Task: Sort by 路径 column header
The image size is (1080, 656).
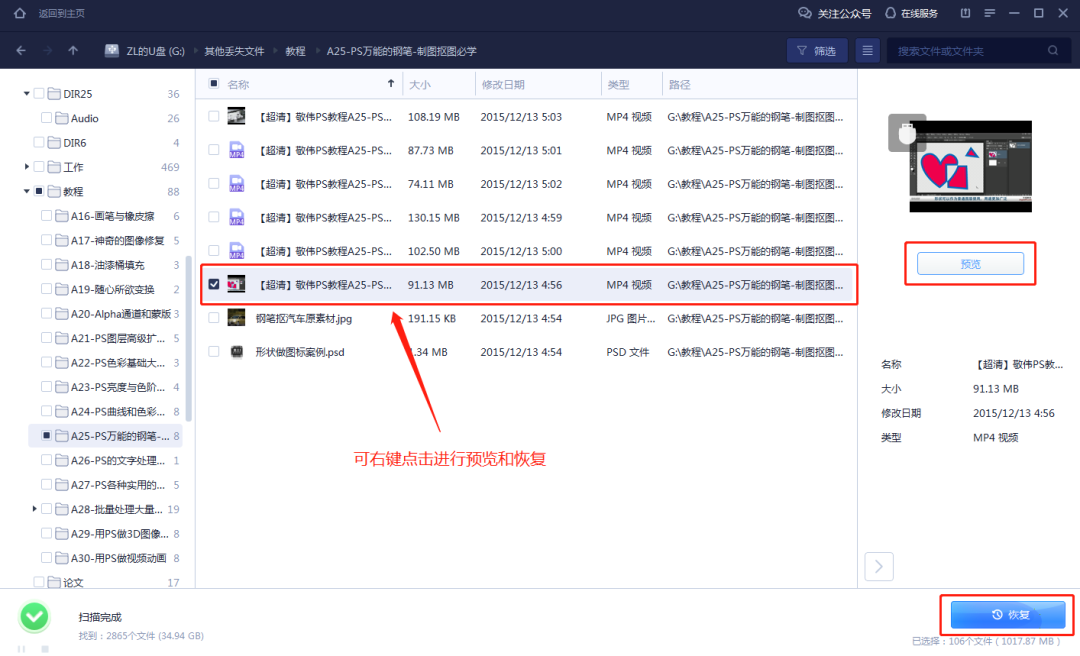Action: click(x=679, y=84)
